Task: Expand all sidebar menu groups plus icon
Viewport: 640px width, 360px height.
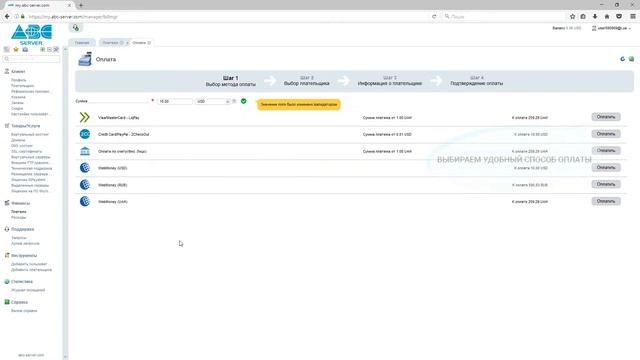Action: click(42, 49)
